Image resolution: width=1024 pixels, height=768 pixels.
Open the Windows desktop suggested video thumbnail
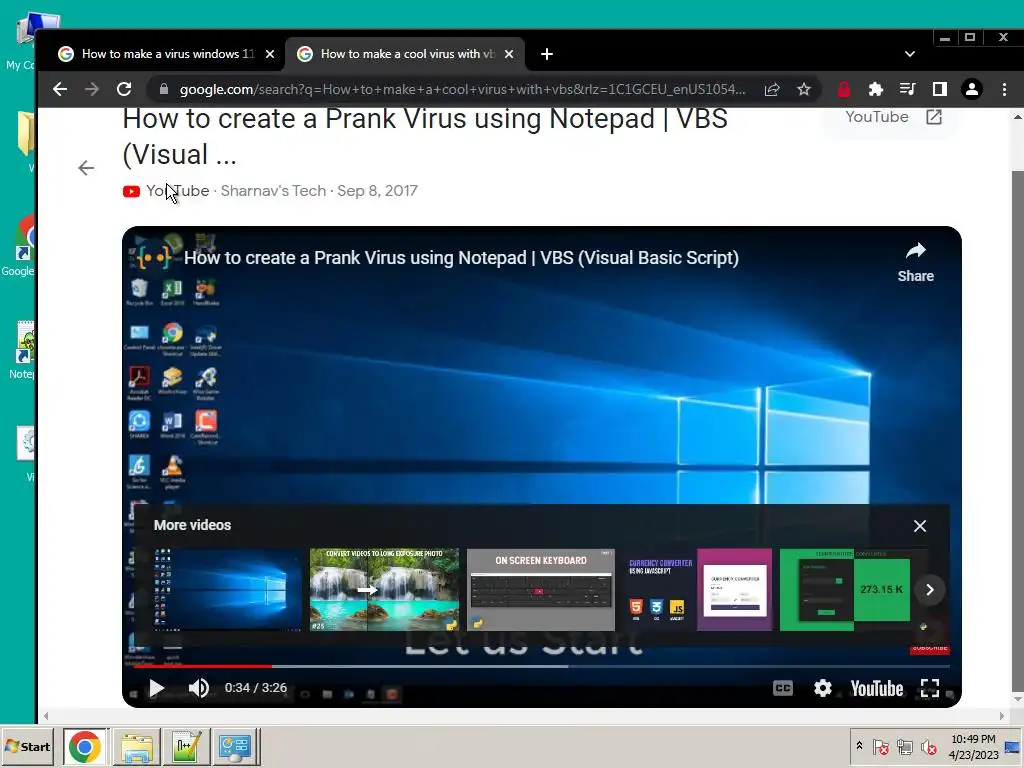point(227,590)
